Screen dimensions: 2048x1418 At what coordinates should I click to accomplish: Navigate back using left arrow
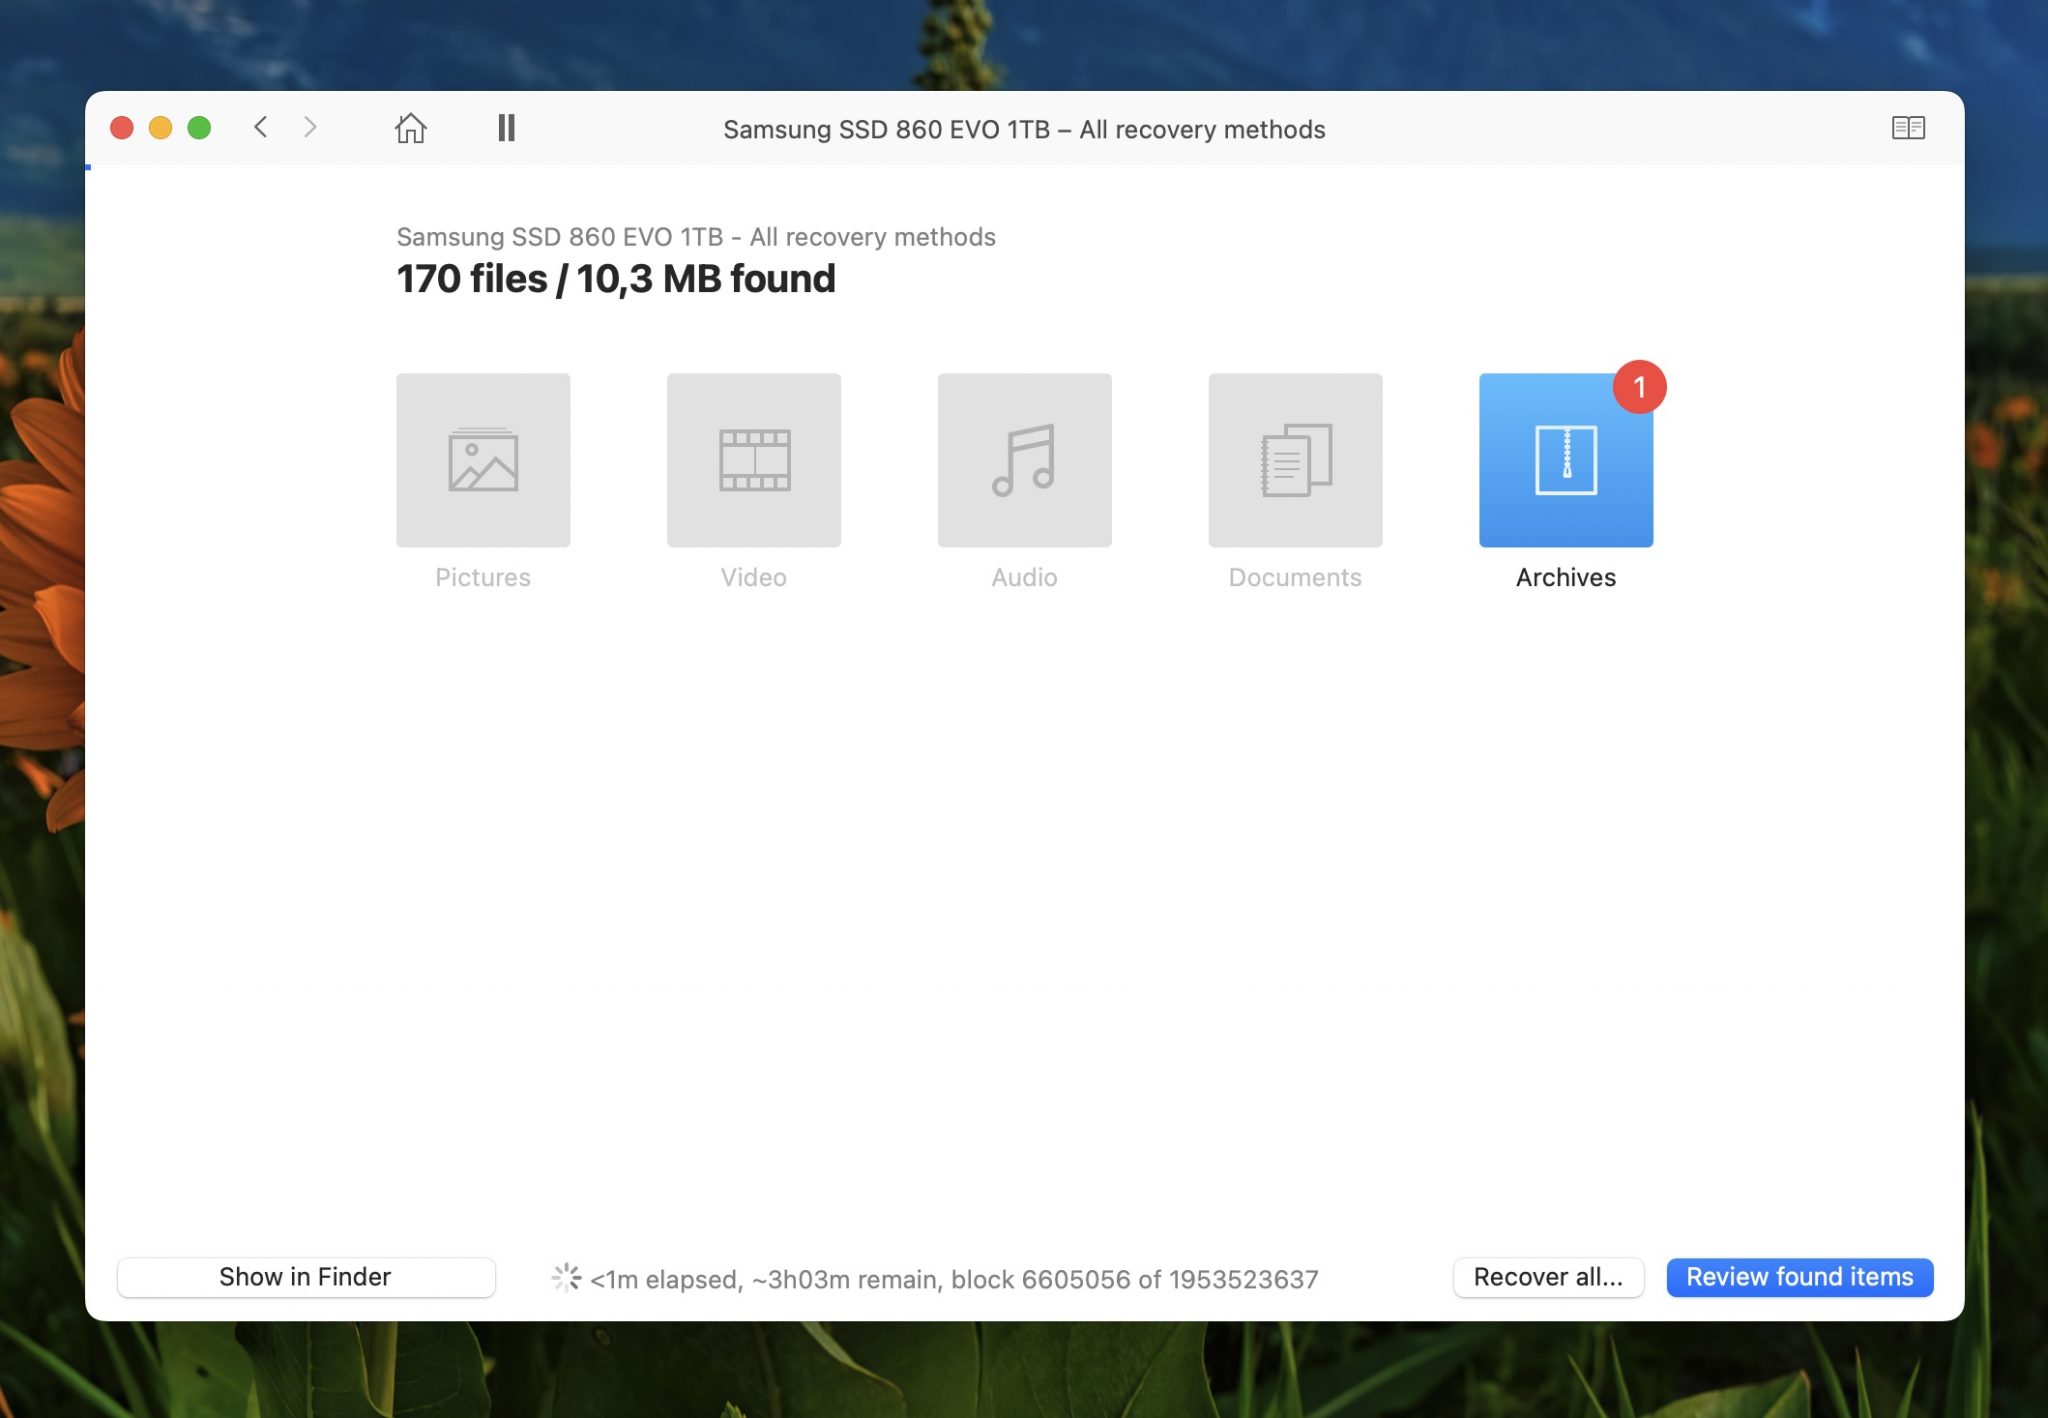click(257, 128)
